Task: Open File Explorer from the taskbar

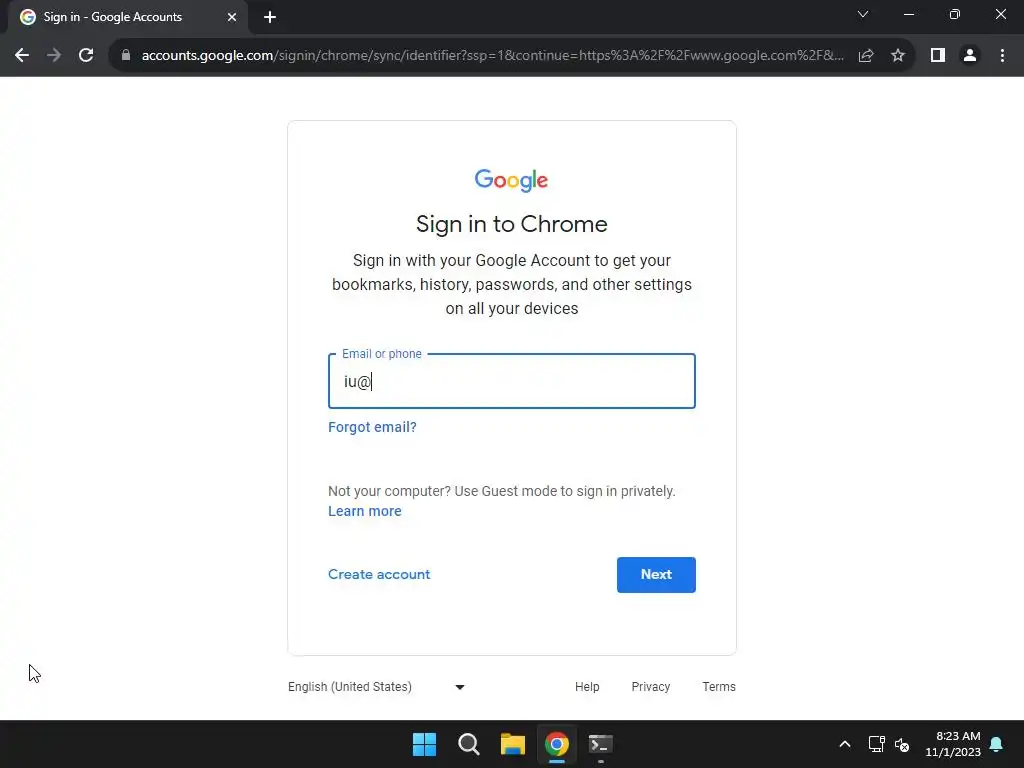Action: tap(513, 744)
